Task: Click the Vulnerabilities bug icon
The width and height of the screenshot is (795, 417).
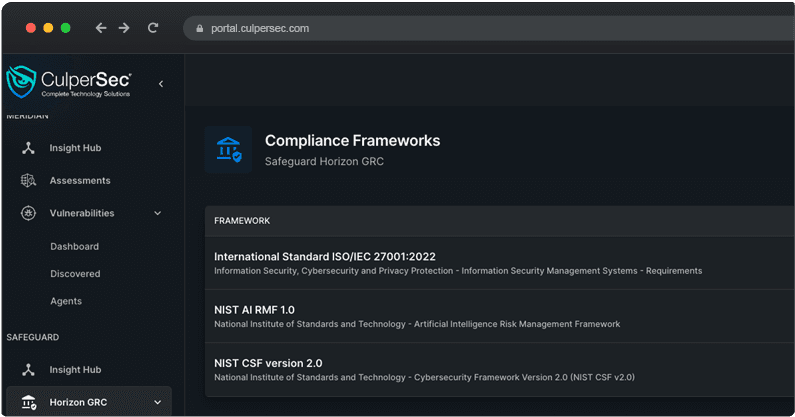Action: tap(28, 213)
